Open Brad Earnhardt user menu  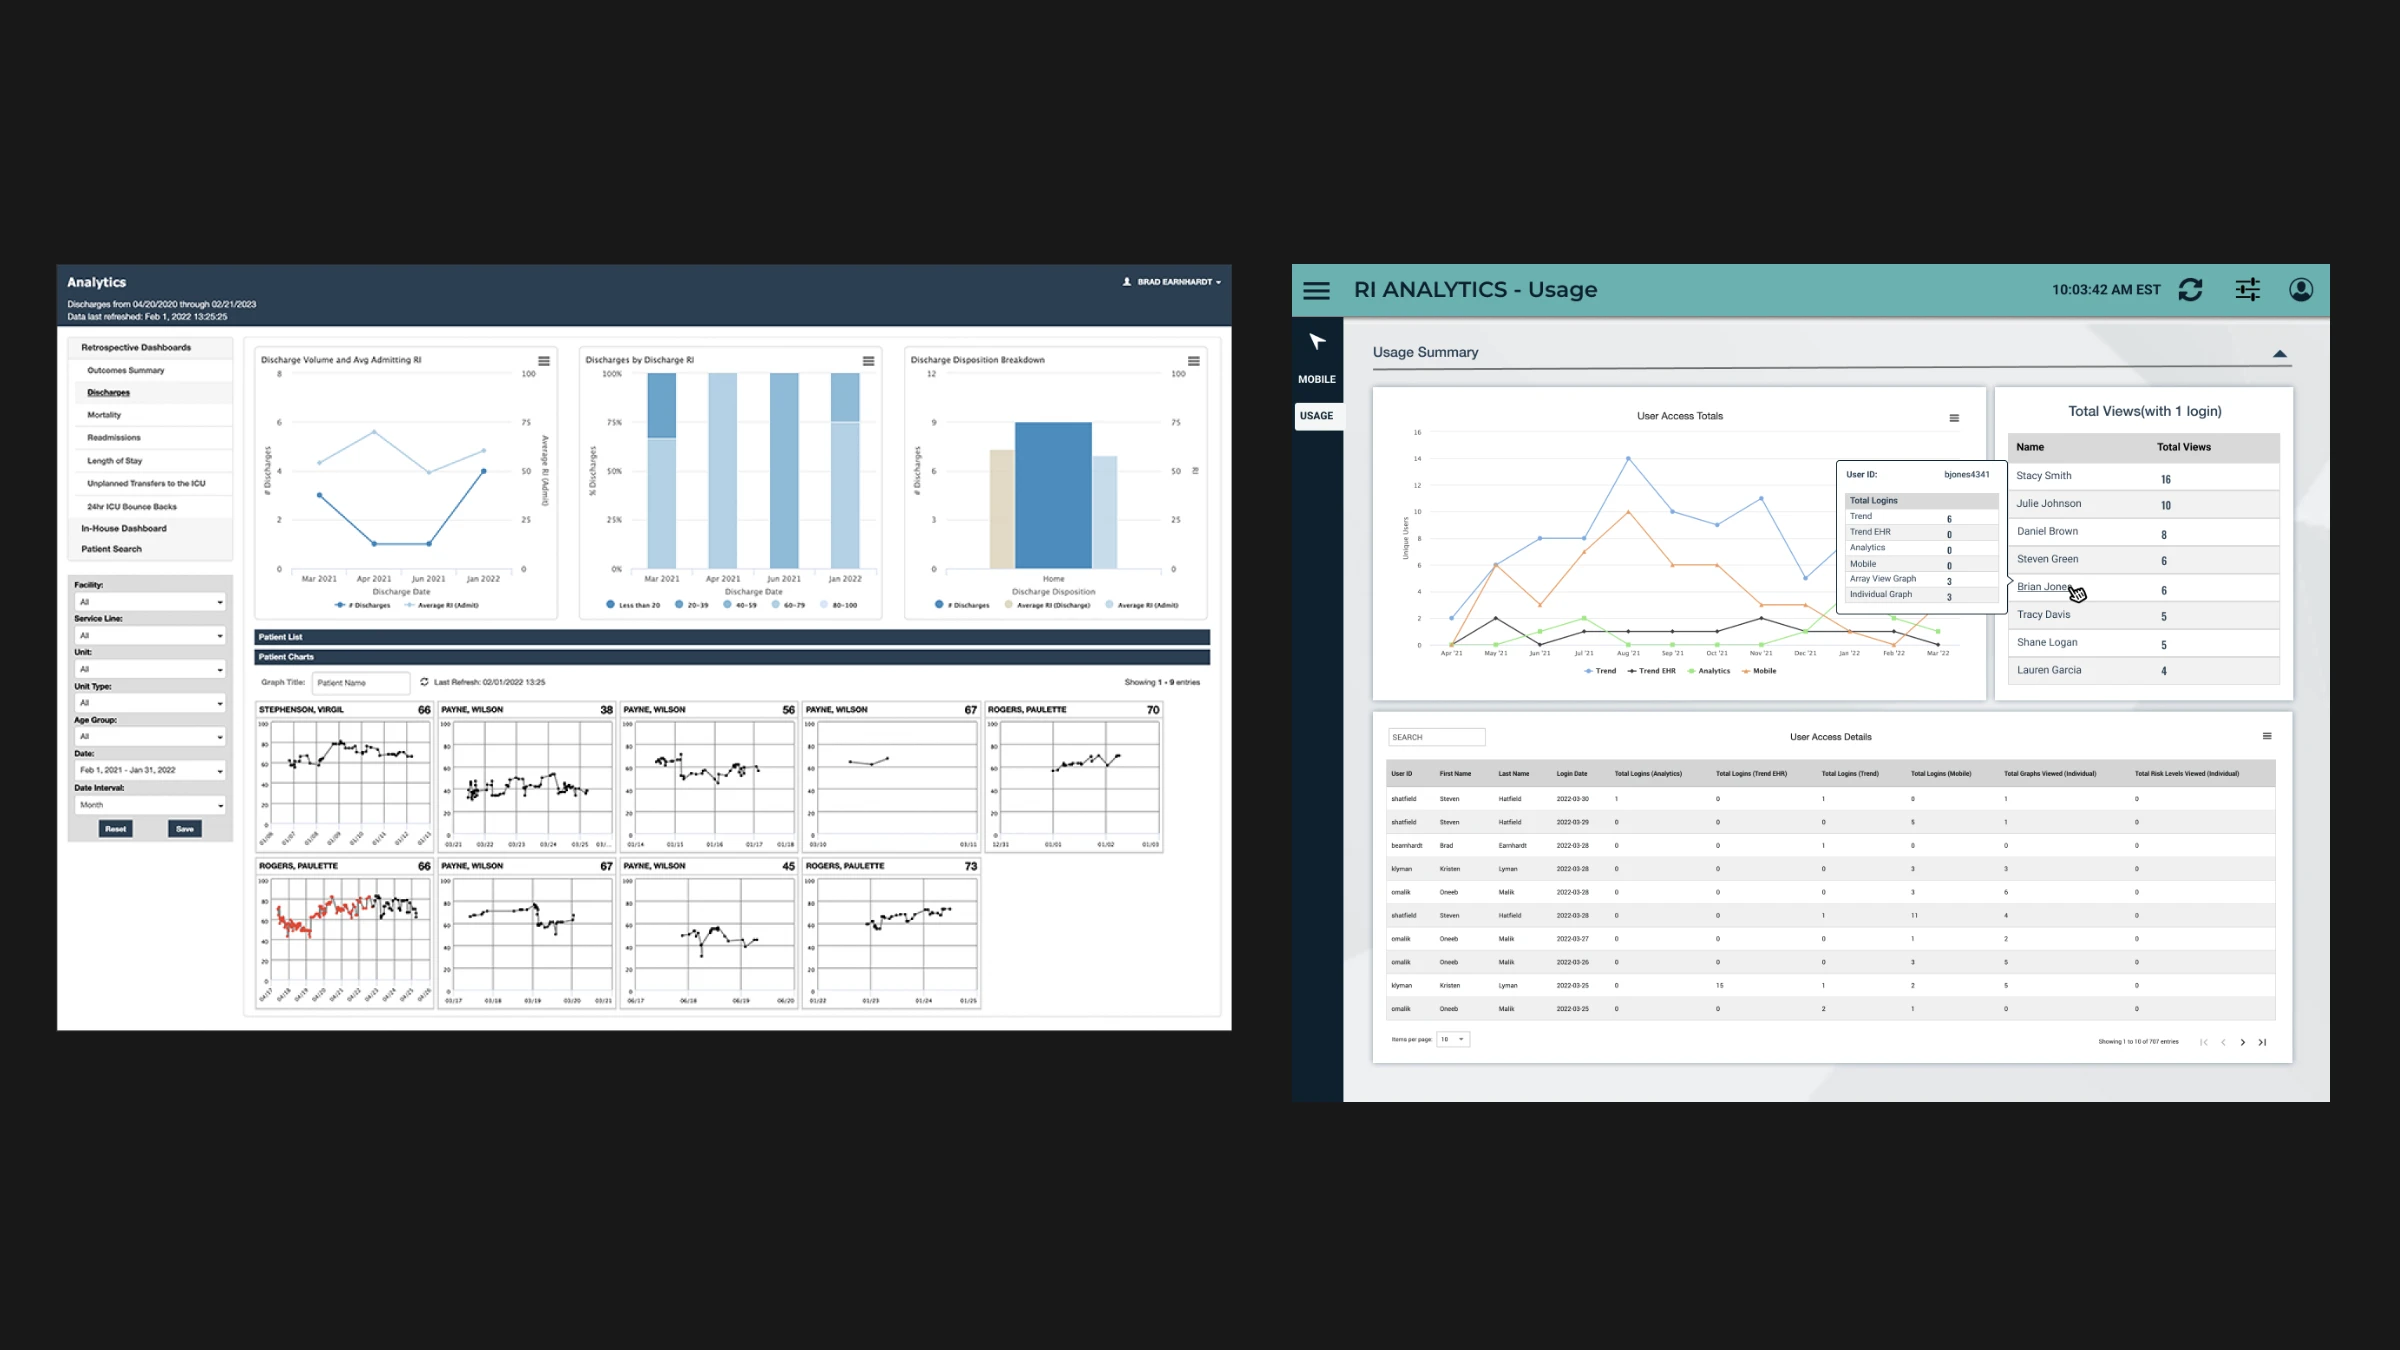[1172, 282]
